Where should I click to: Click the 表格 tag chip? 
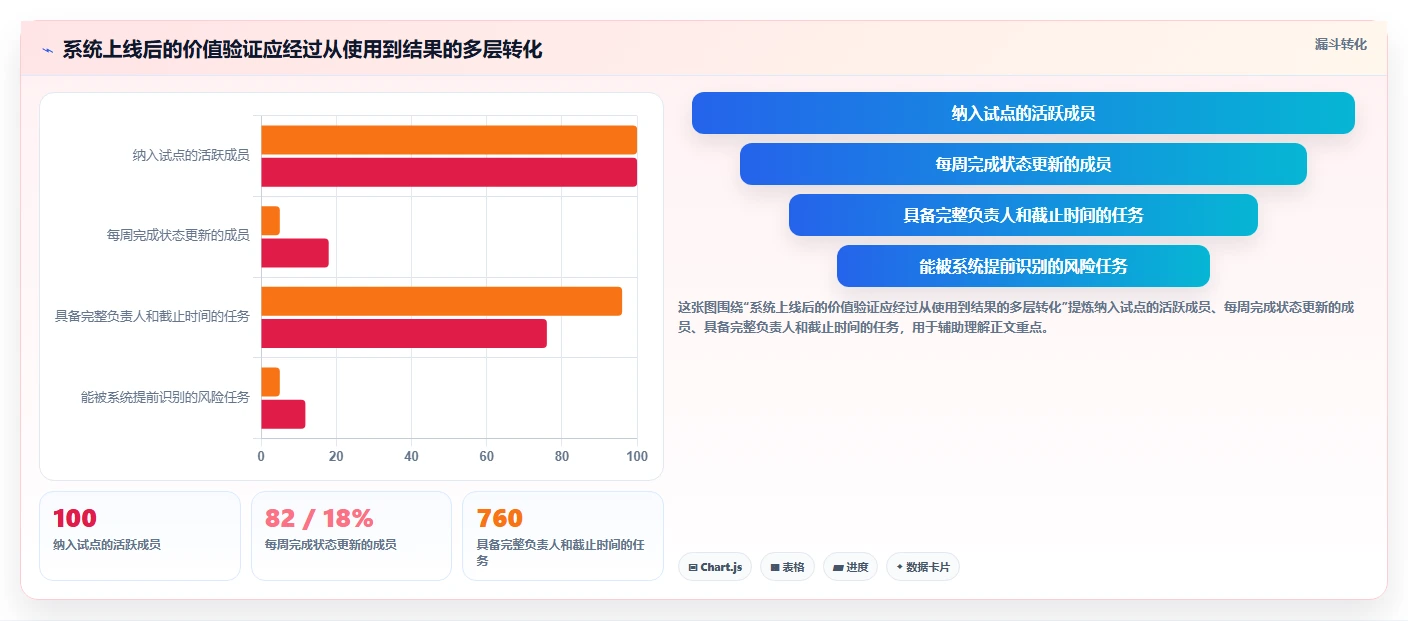point(787,567)
